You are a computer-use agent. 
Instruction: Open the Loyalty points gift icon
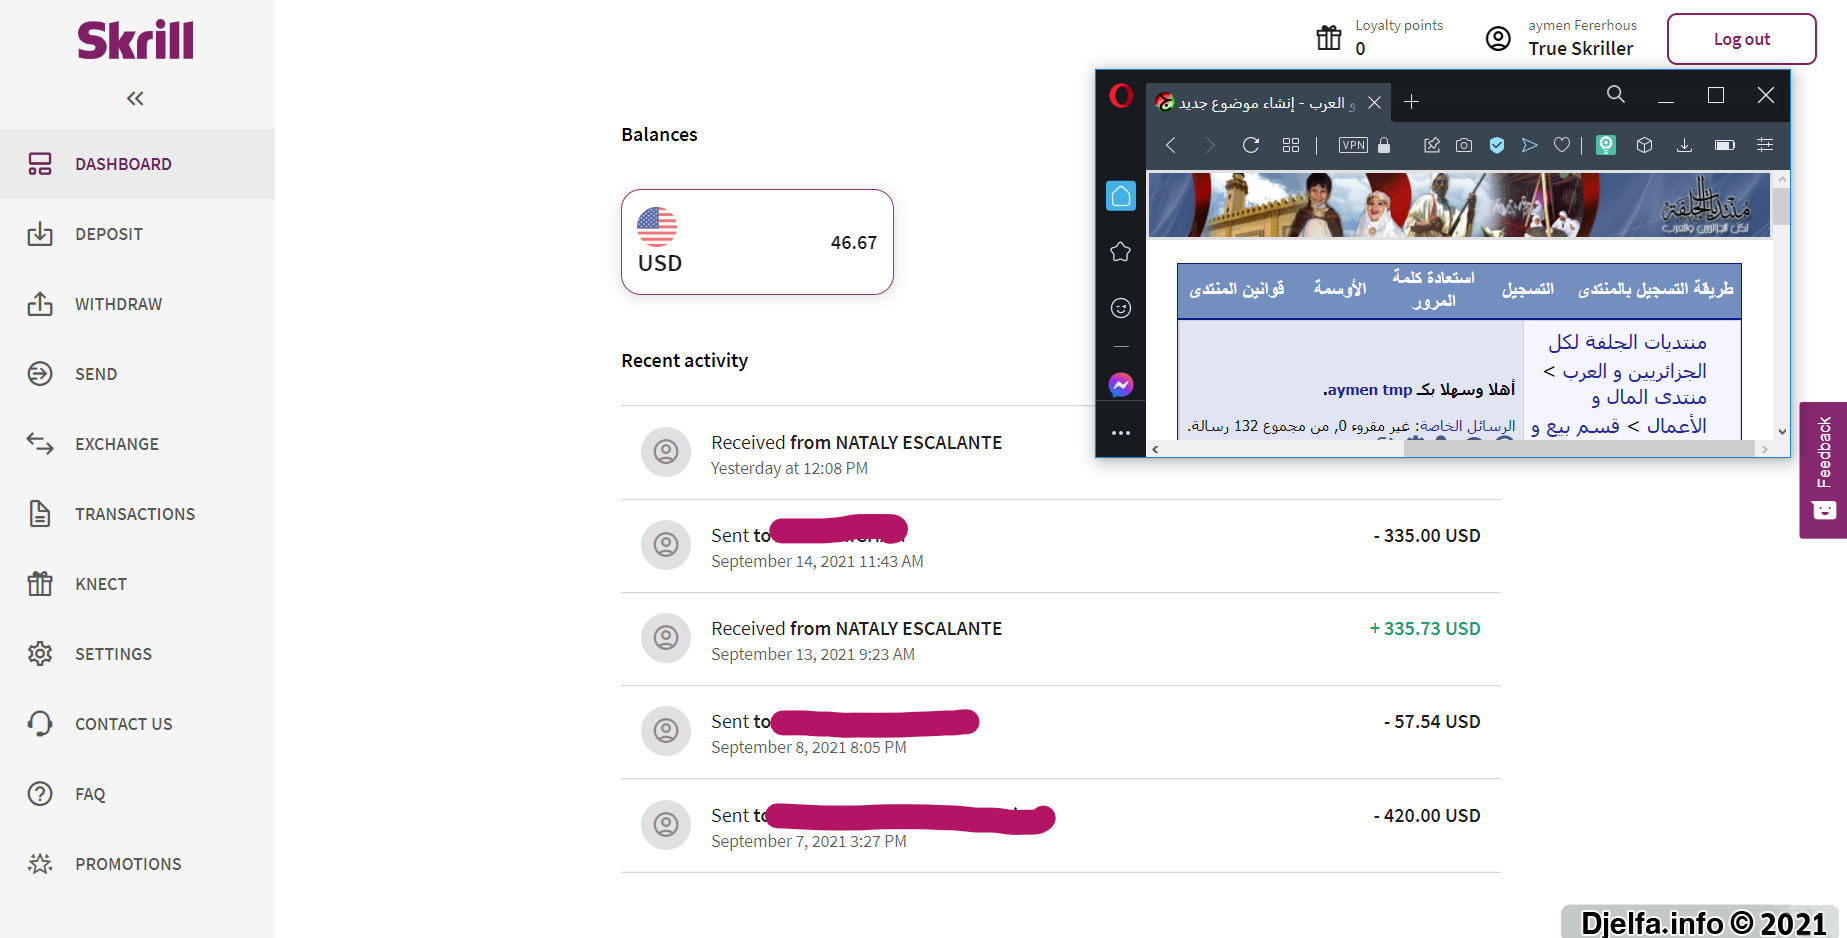click(x=1328, y=38)
